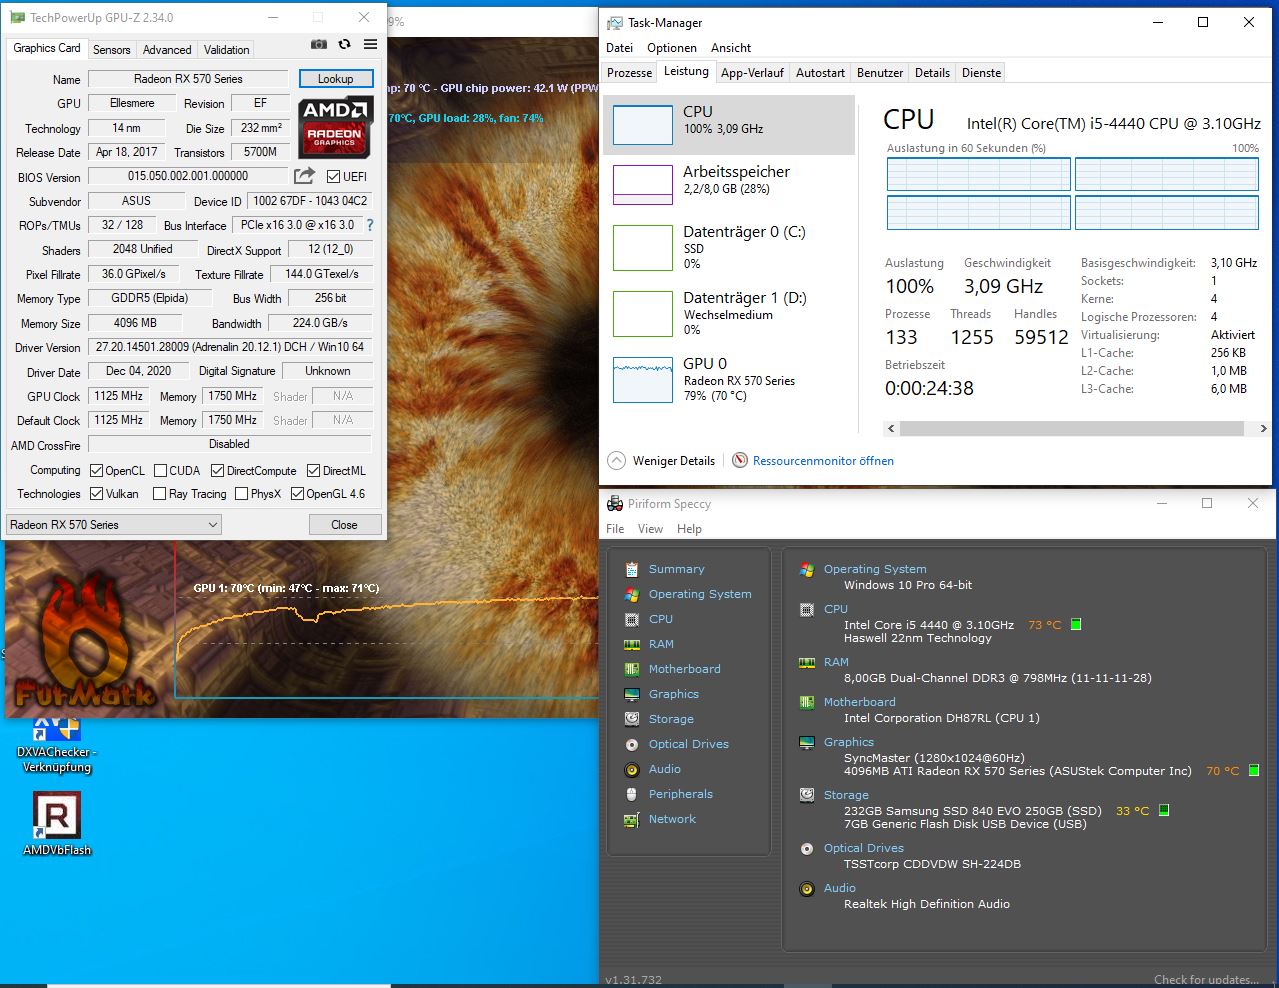This screenshot has height=988, width=1279.
Task: Open the GPU-Z hamburger menu
Action: pyautogui.click(x=370, y=44)
